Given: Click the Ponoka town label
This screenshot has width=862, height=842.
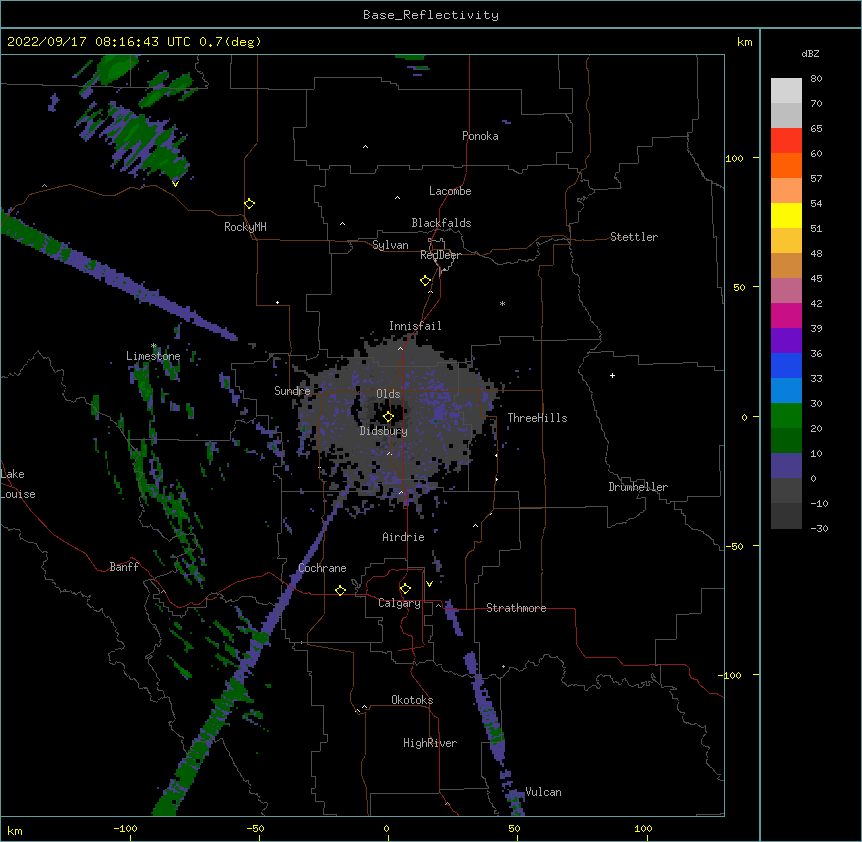Looking at the screenshot, I should (480, 136).
